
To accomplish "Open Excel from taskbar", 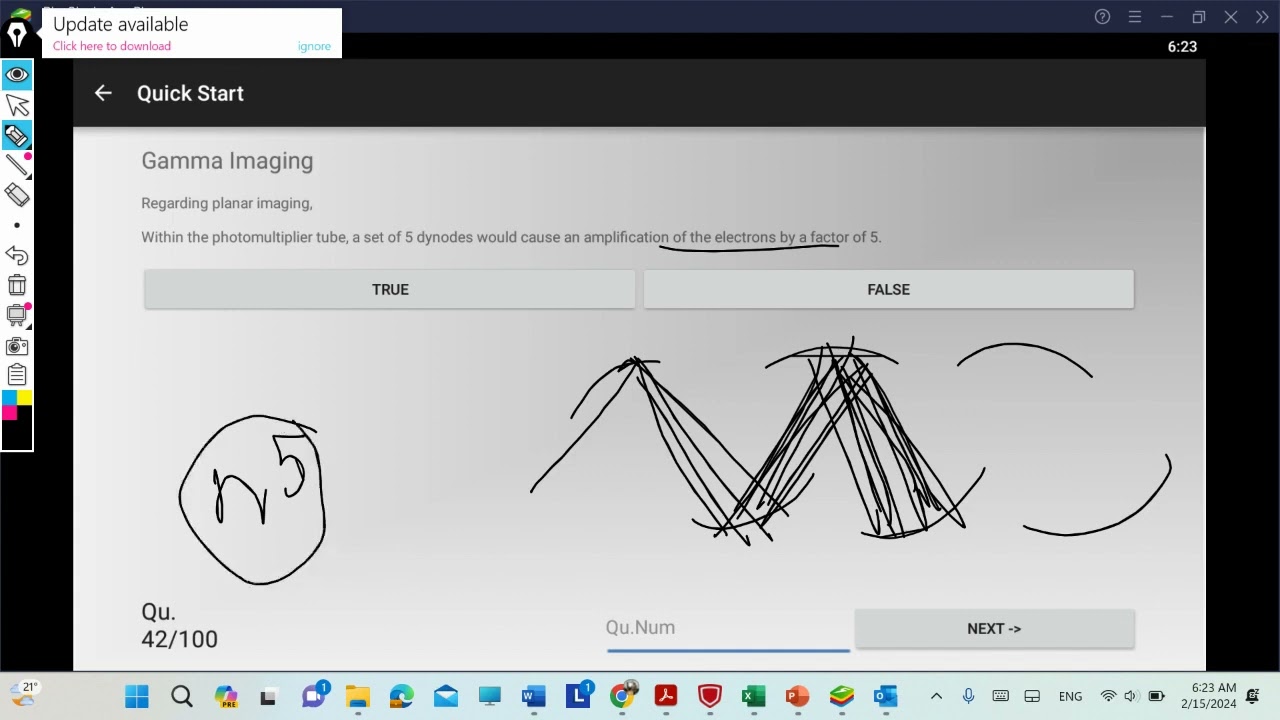I will [x=754, y=696].
